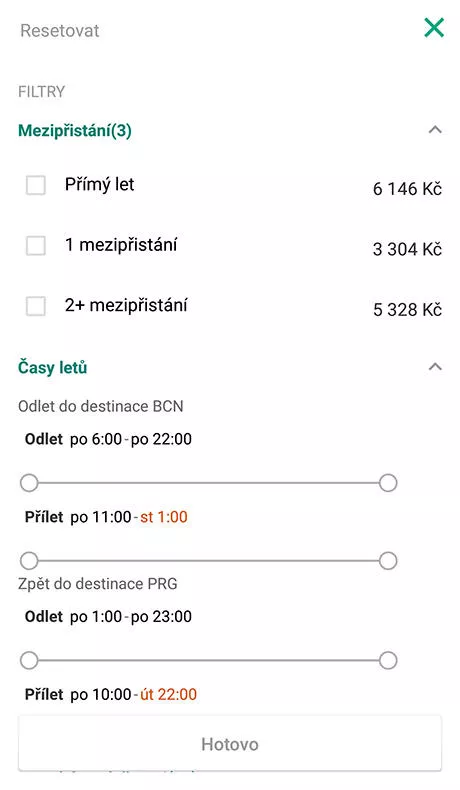Screen dimensions: 460x790
Task: Click middle of BCN Odlet slider track
Action: [209, 483]
